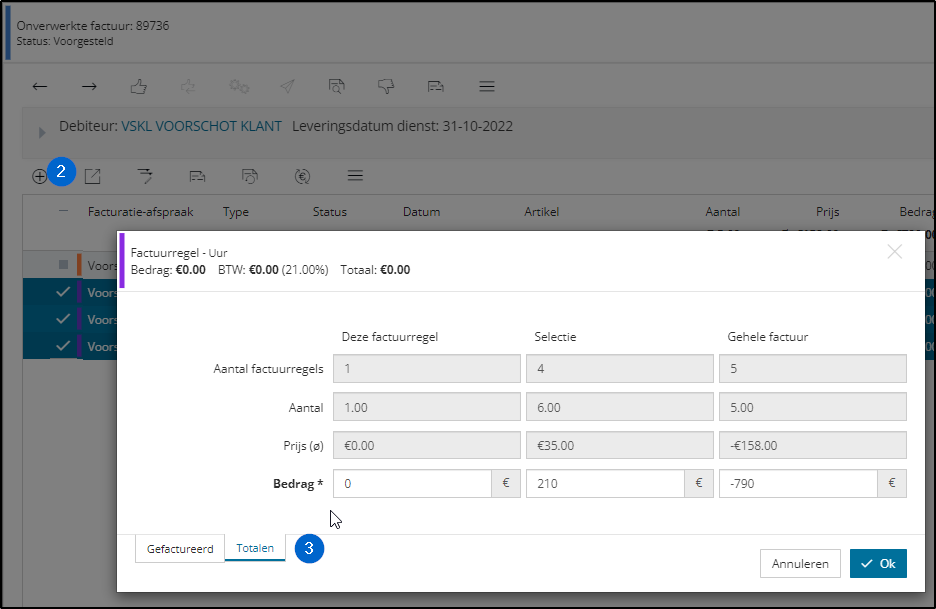This screenshot has height=609, width=936.
Task: Click the Aantal field showing 1.00
Action: click(x=427, y=407)
